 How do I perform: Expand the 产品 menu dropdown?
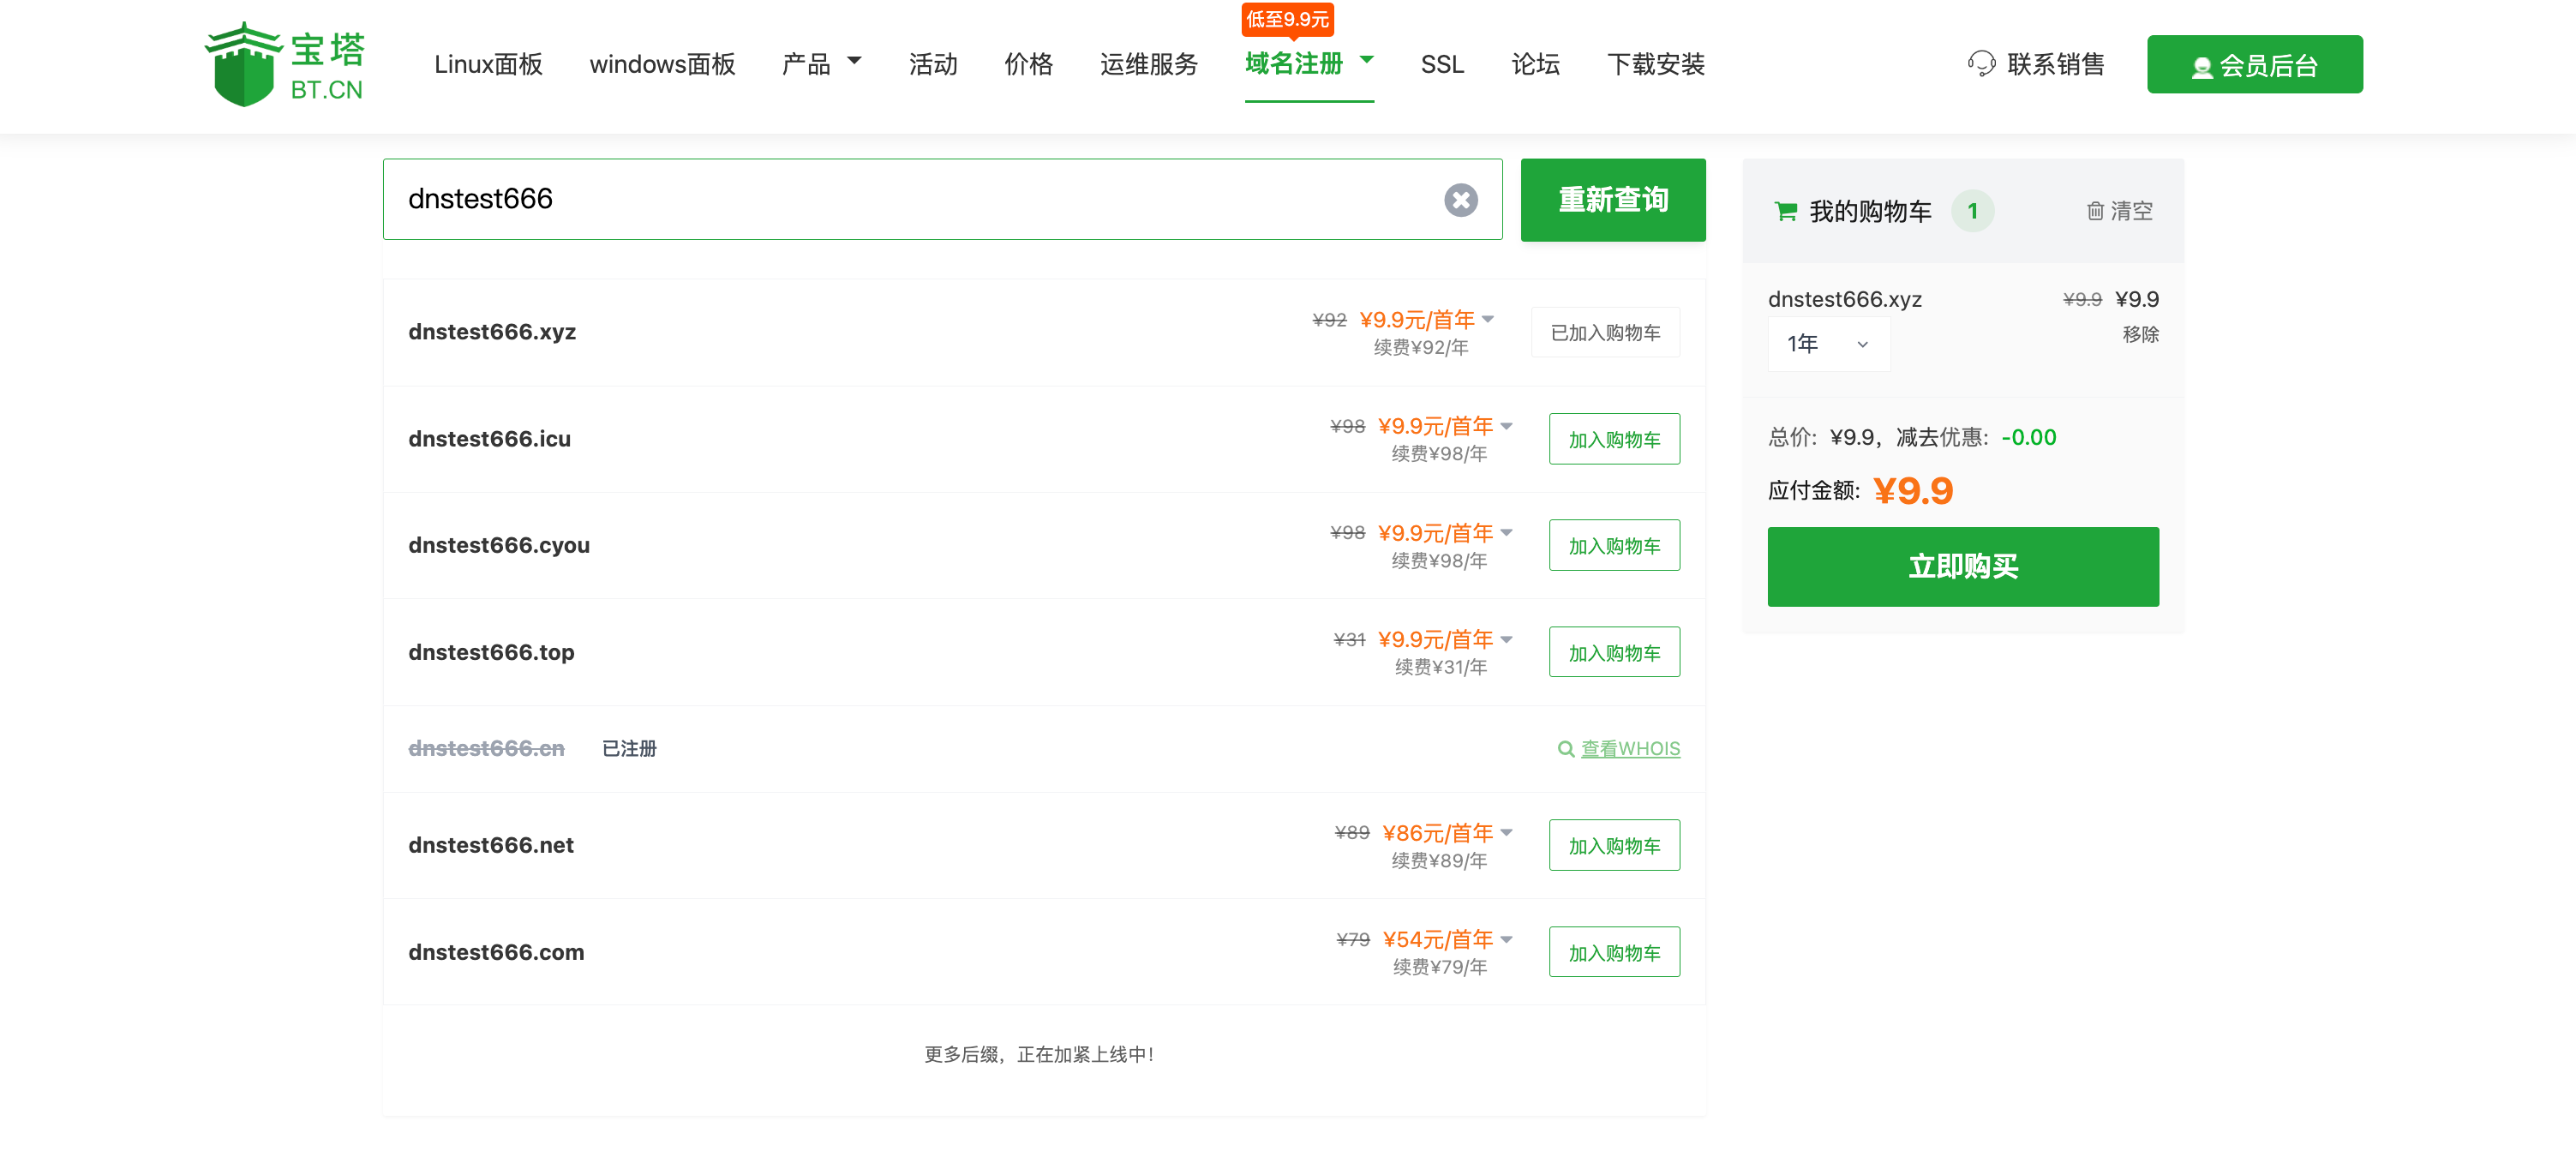point(854,61)
